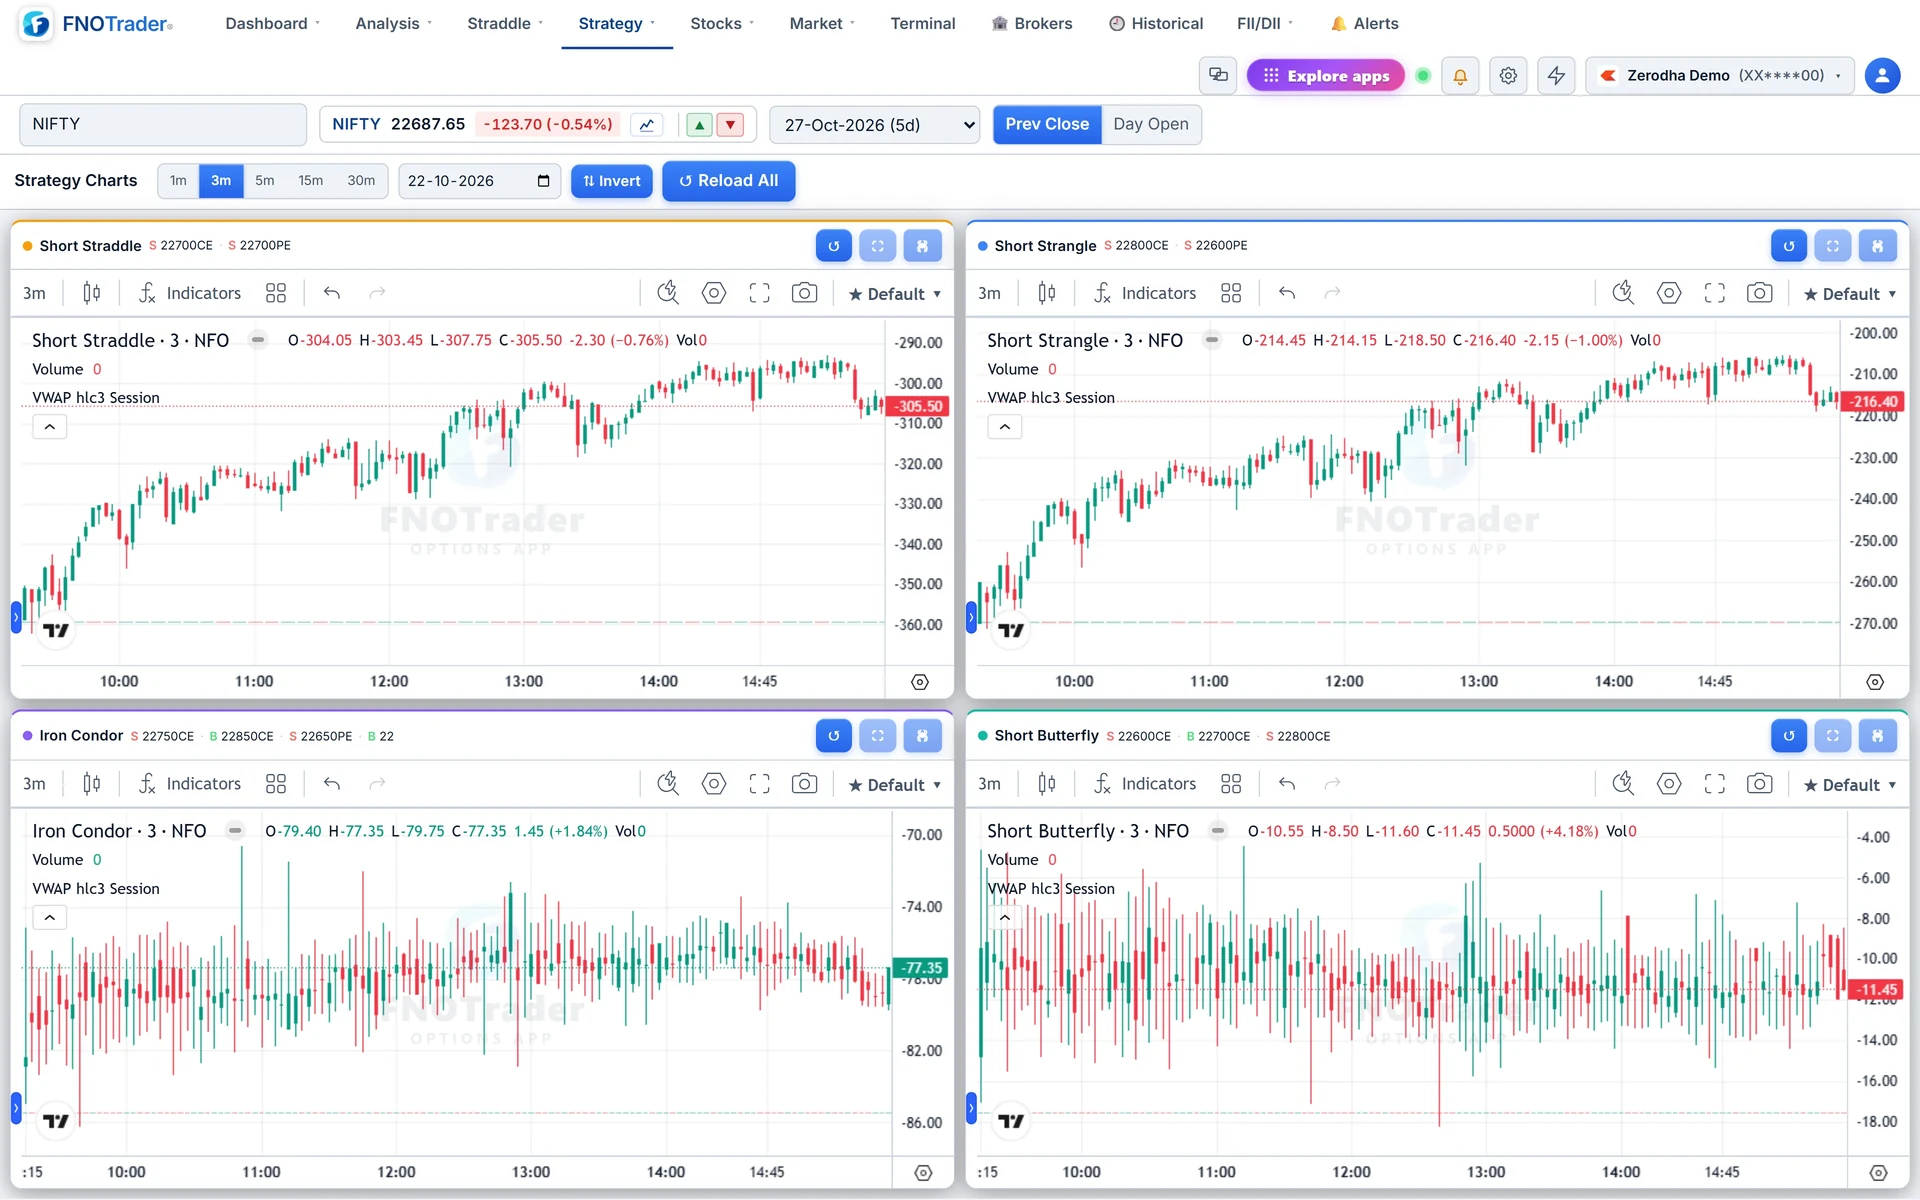Go to the Terminal tab
This screenshot has height=1200, width=1920.
922,23
